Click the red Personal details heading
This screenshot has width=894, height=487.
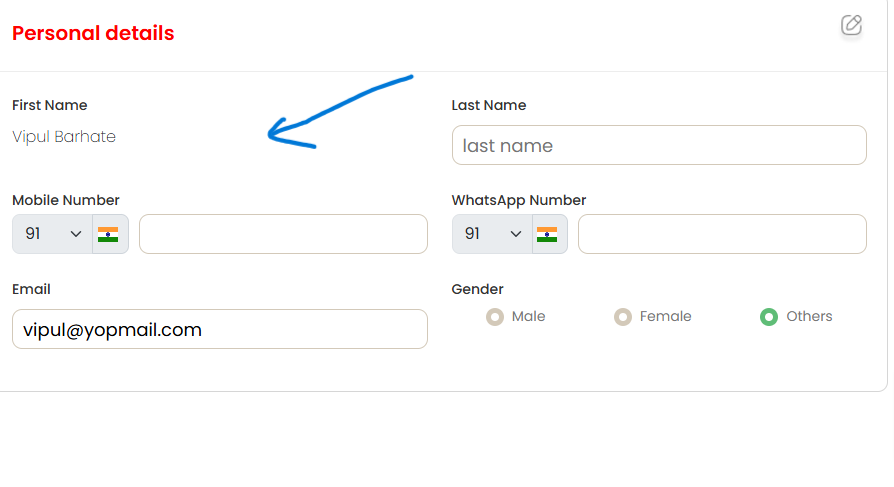93,33
